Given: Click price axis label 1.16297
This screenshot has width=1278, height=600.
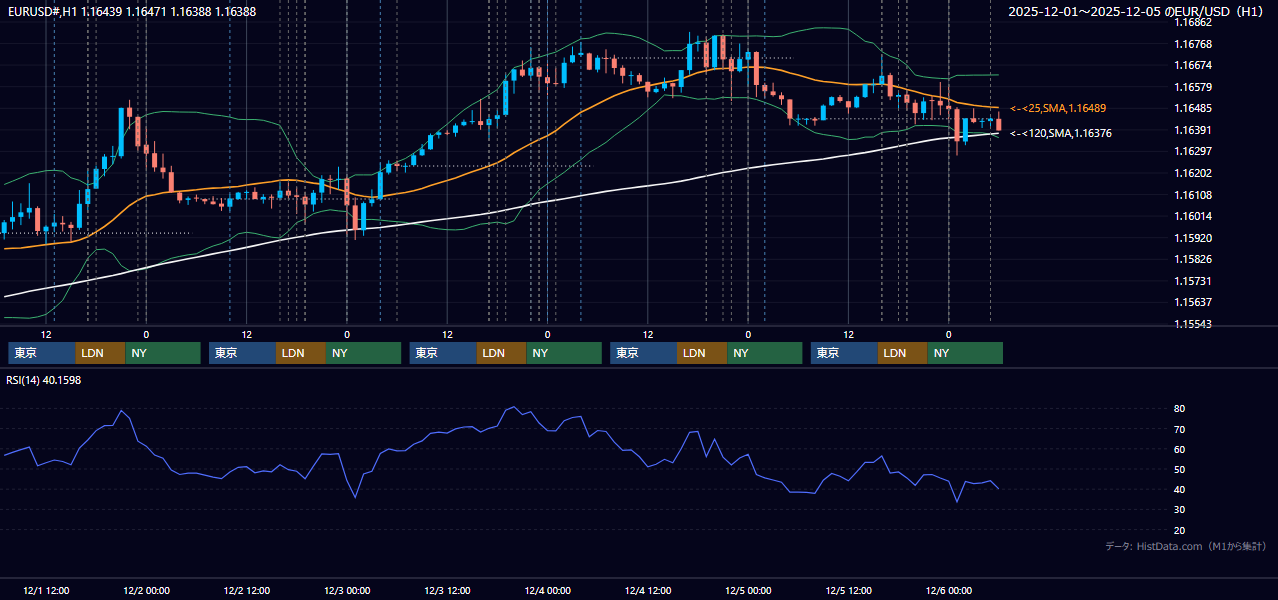Looking at the screenshot, I should point(1193,151).
